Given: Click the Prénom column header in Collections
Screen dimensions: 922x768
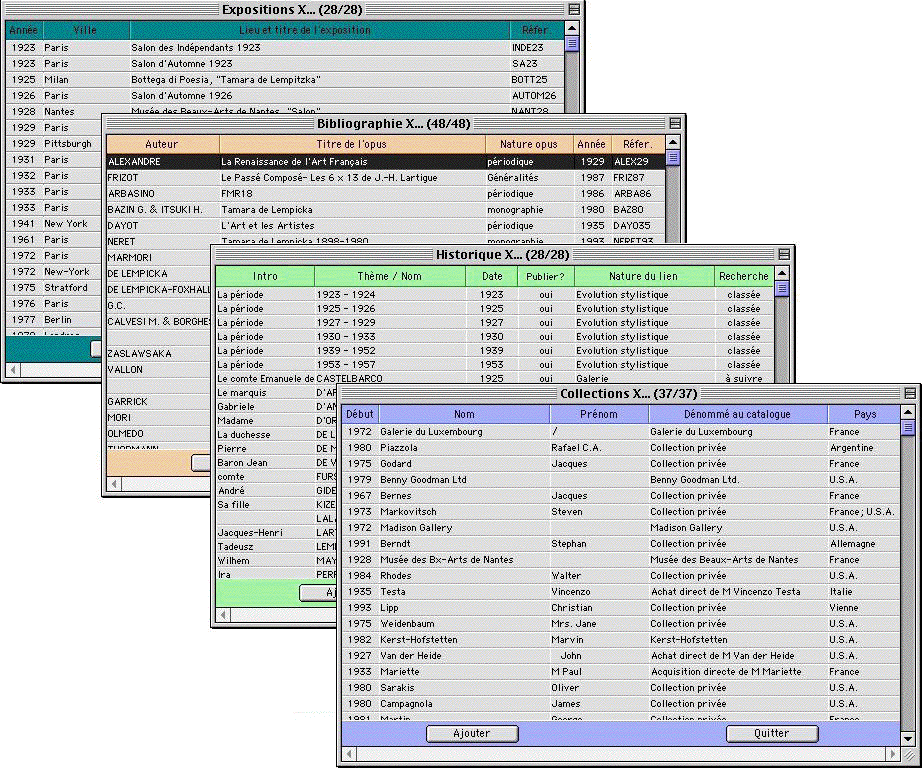Looking at the screenshot, I should [599, 414].
